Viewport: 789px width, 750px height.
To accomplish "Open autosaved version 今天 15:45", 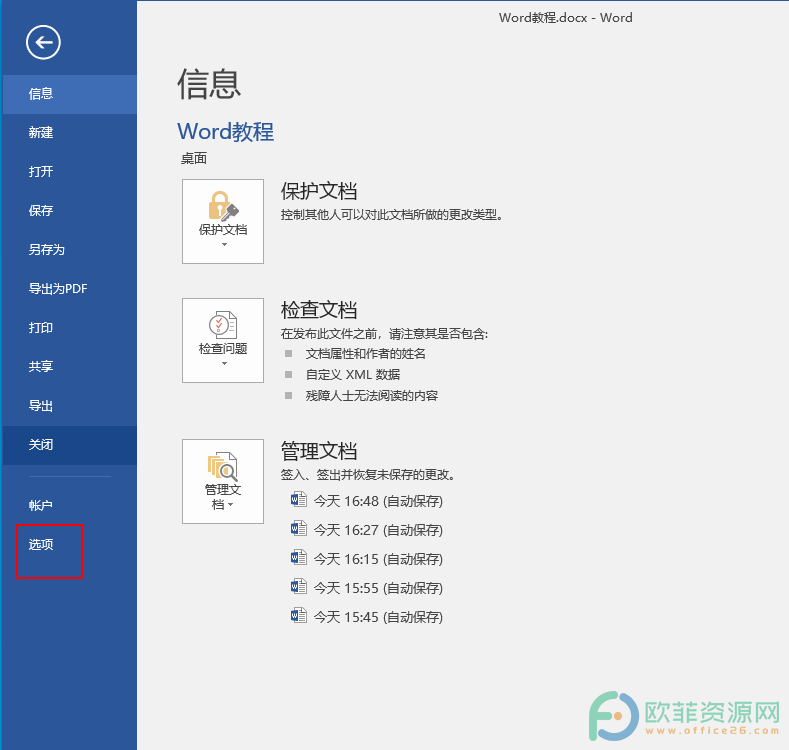I will [x=378, y=617].
